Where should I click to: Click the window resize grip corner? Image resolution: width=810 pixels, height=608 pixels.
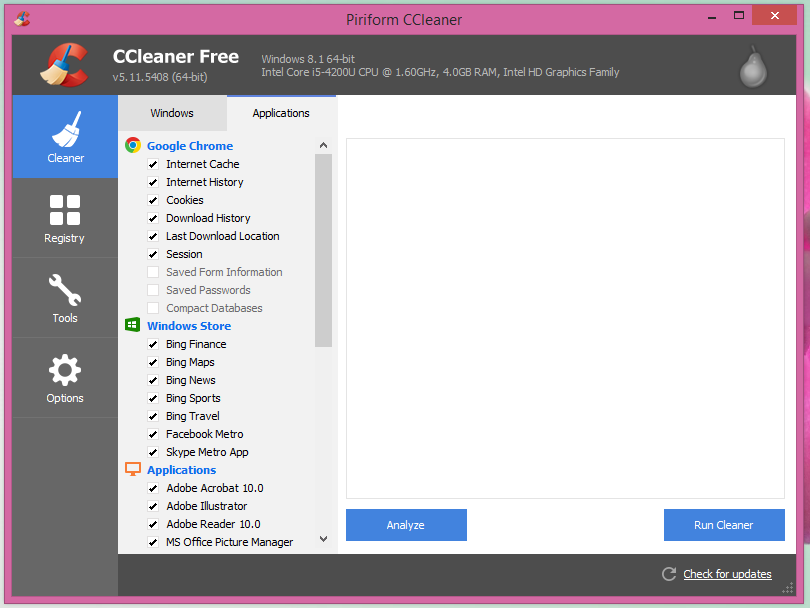[788, 588]
